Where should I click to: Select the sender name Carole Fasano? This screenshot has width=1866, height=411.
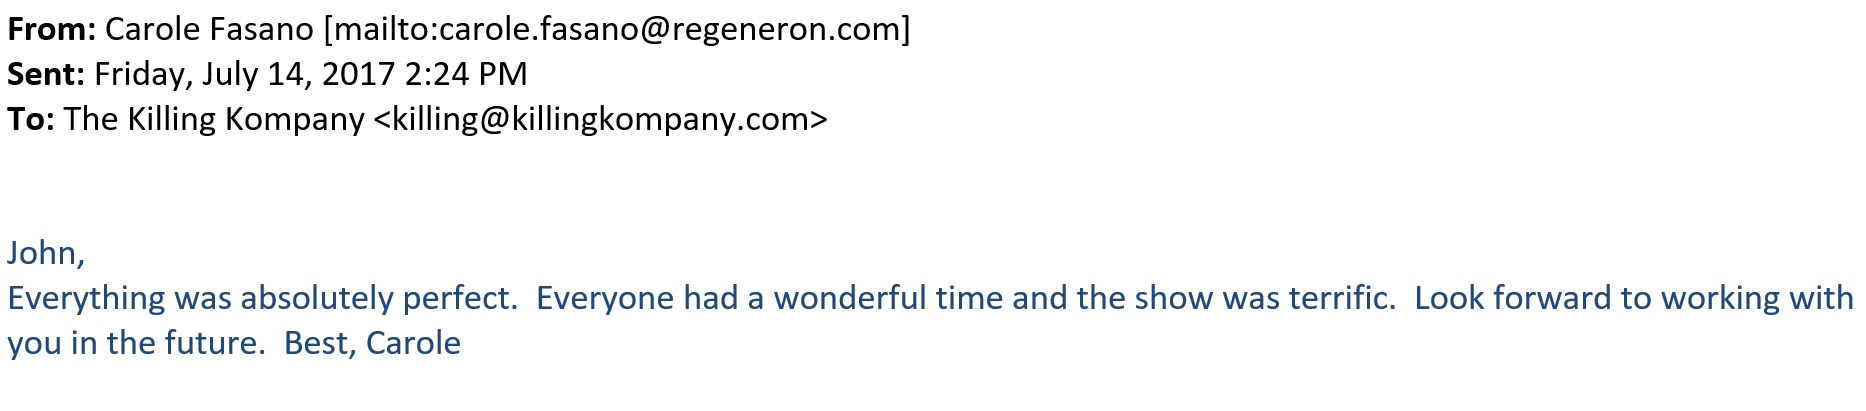click(x=209, y=30)
